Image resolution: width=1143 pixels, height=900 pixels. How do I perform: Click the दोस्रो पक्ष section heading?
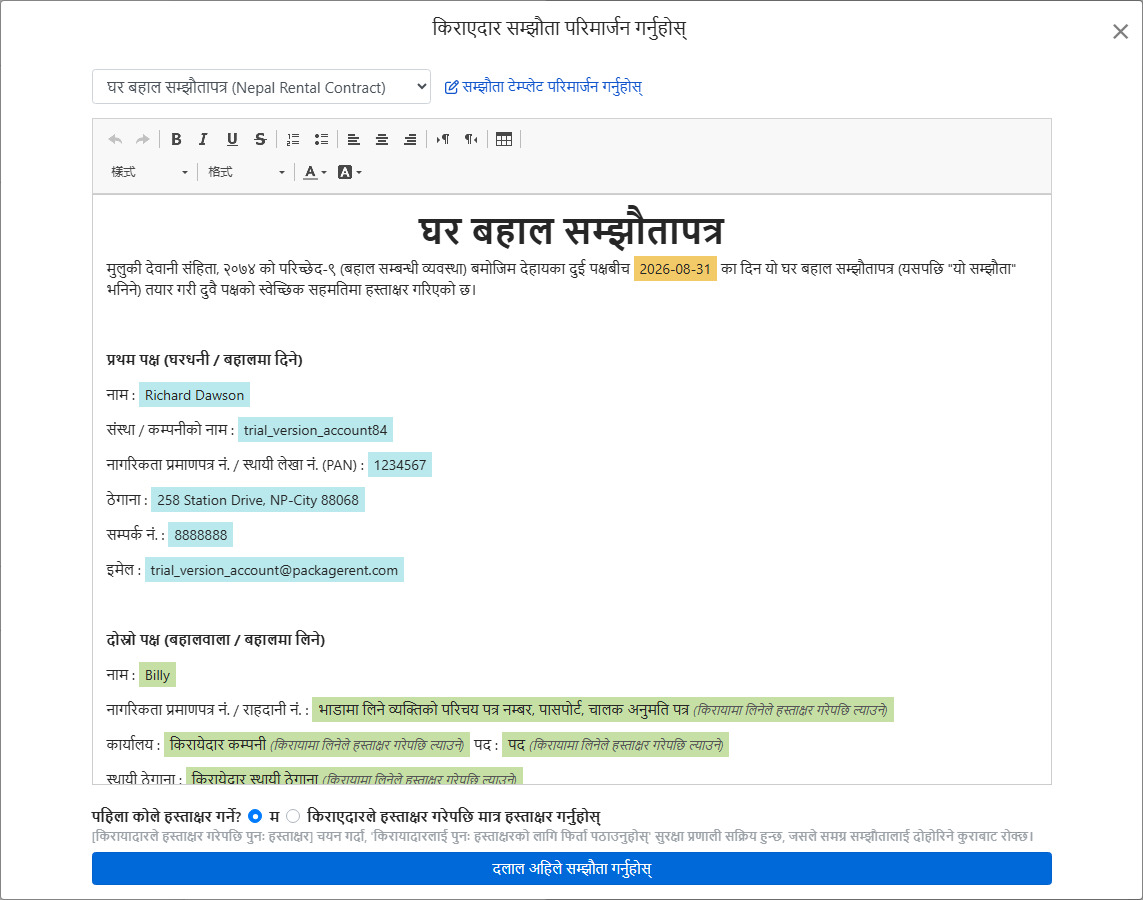click(x=216, y=639)
